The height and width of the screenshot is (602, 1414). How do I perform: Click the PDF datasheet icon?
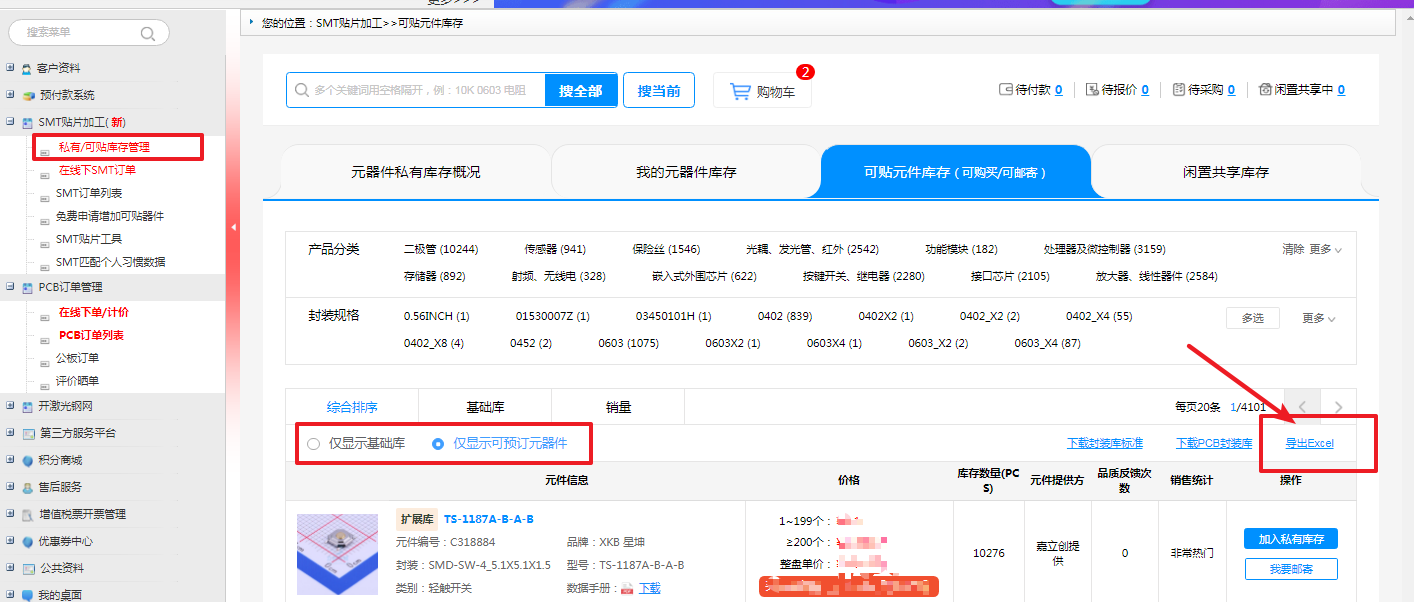pos(627,588)
